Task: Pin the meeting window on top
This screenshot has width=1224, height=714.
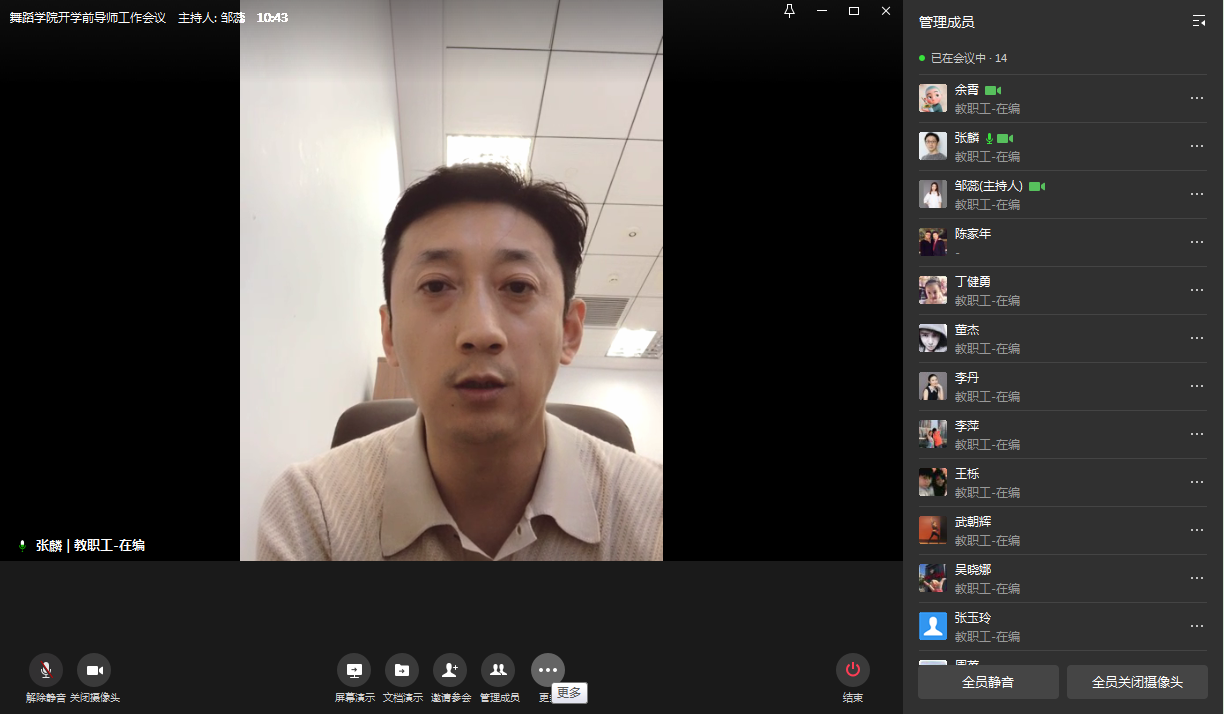Action: (x=789, y=11)
